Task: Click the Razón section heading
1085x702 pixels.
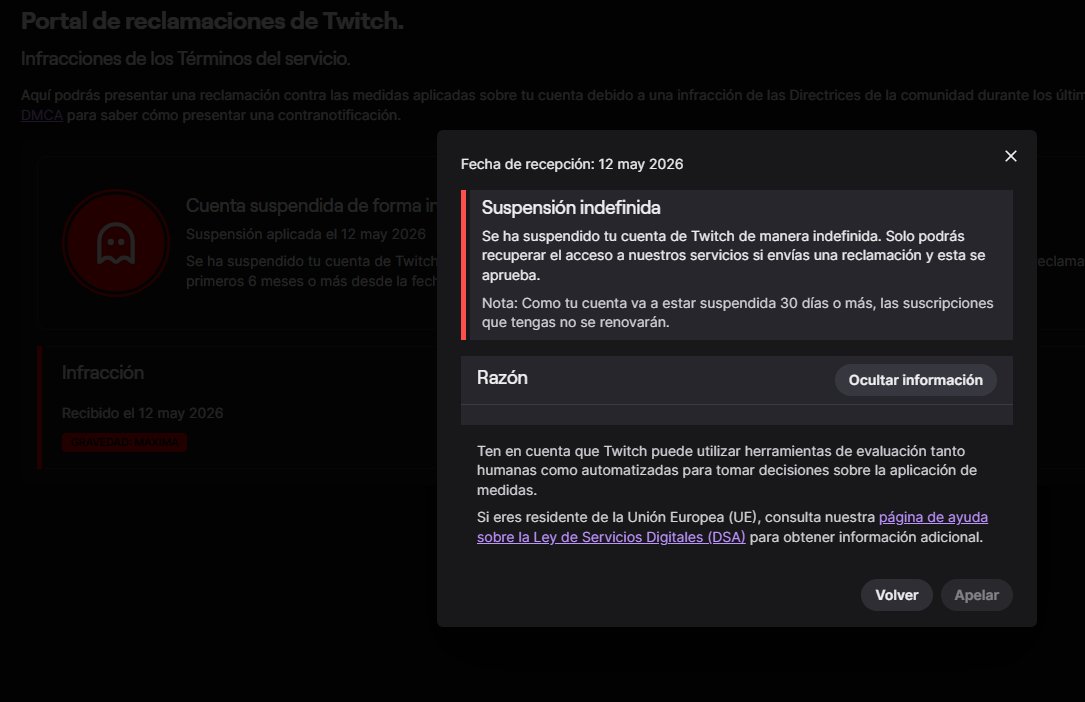Action: 502,378
